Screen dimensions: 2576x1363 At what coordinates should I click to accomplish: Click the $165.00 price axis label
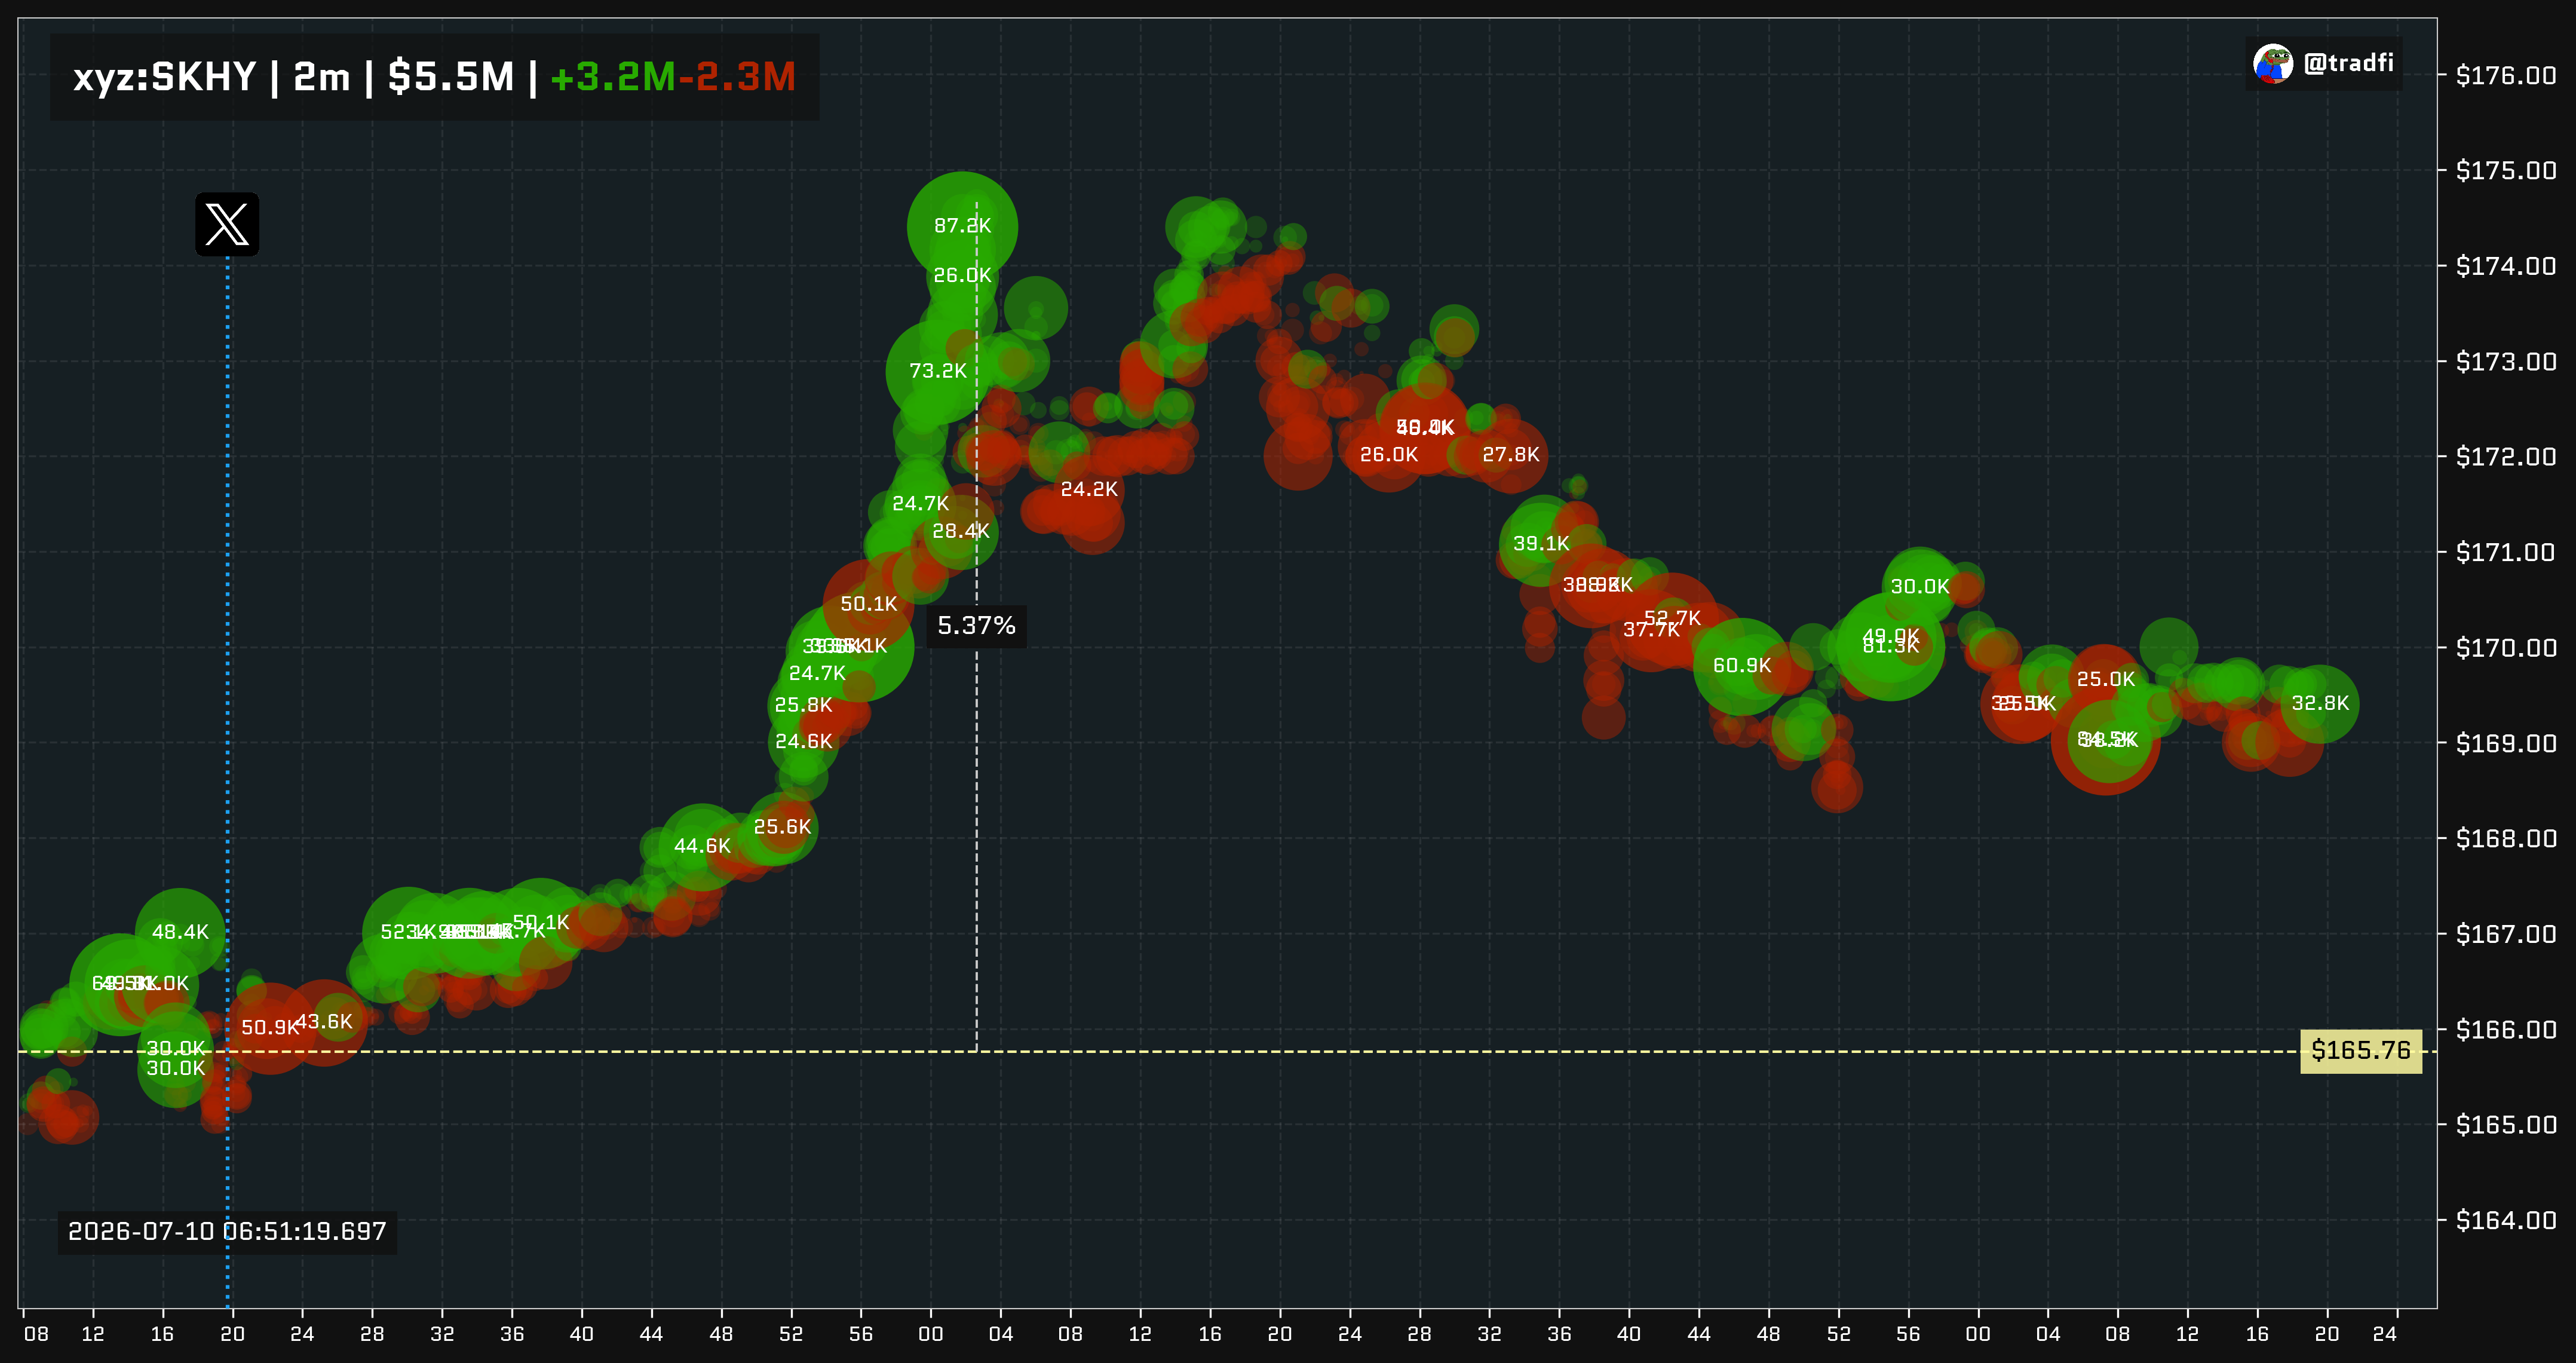tap(2506, 1125)
